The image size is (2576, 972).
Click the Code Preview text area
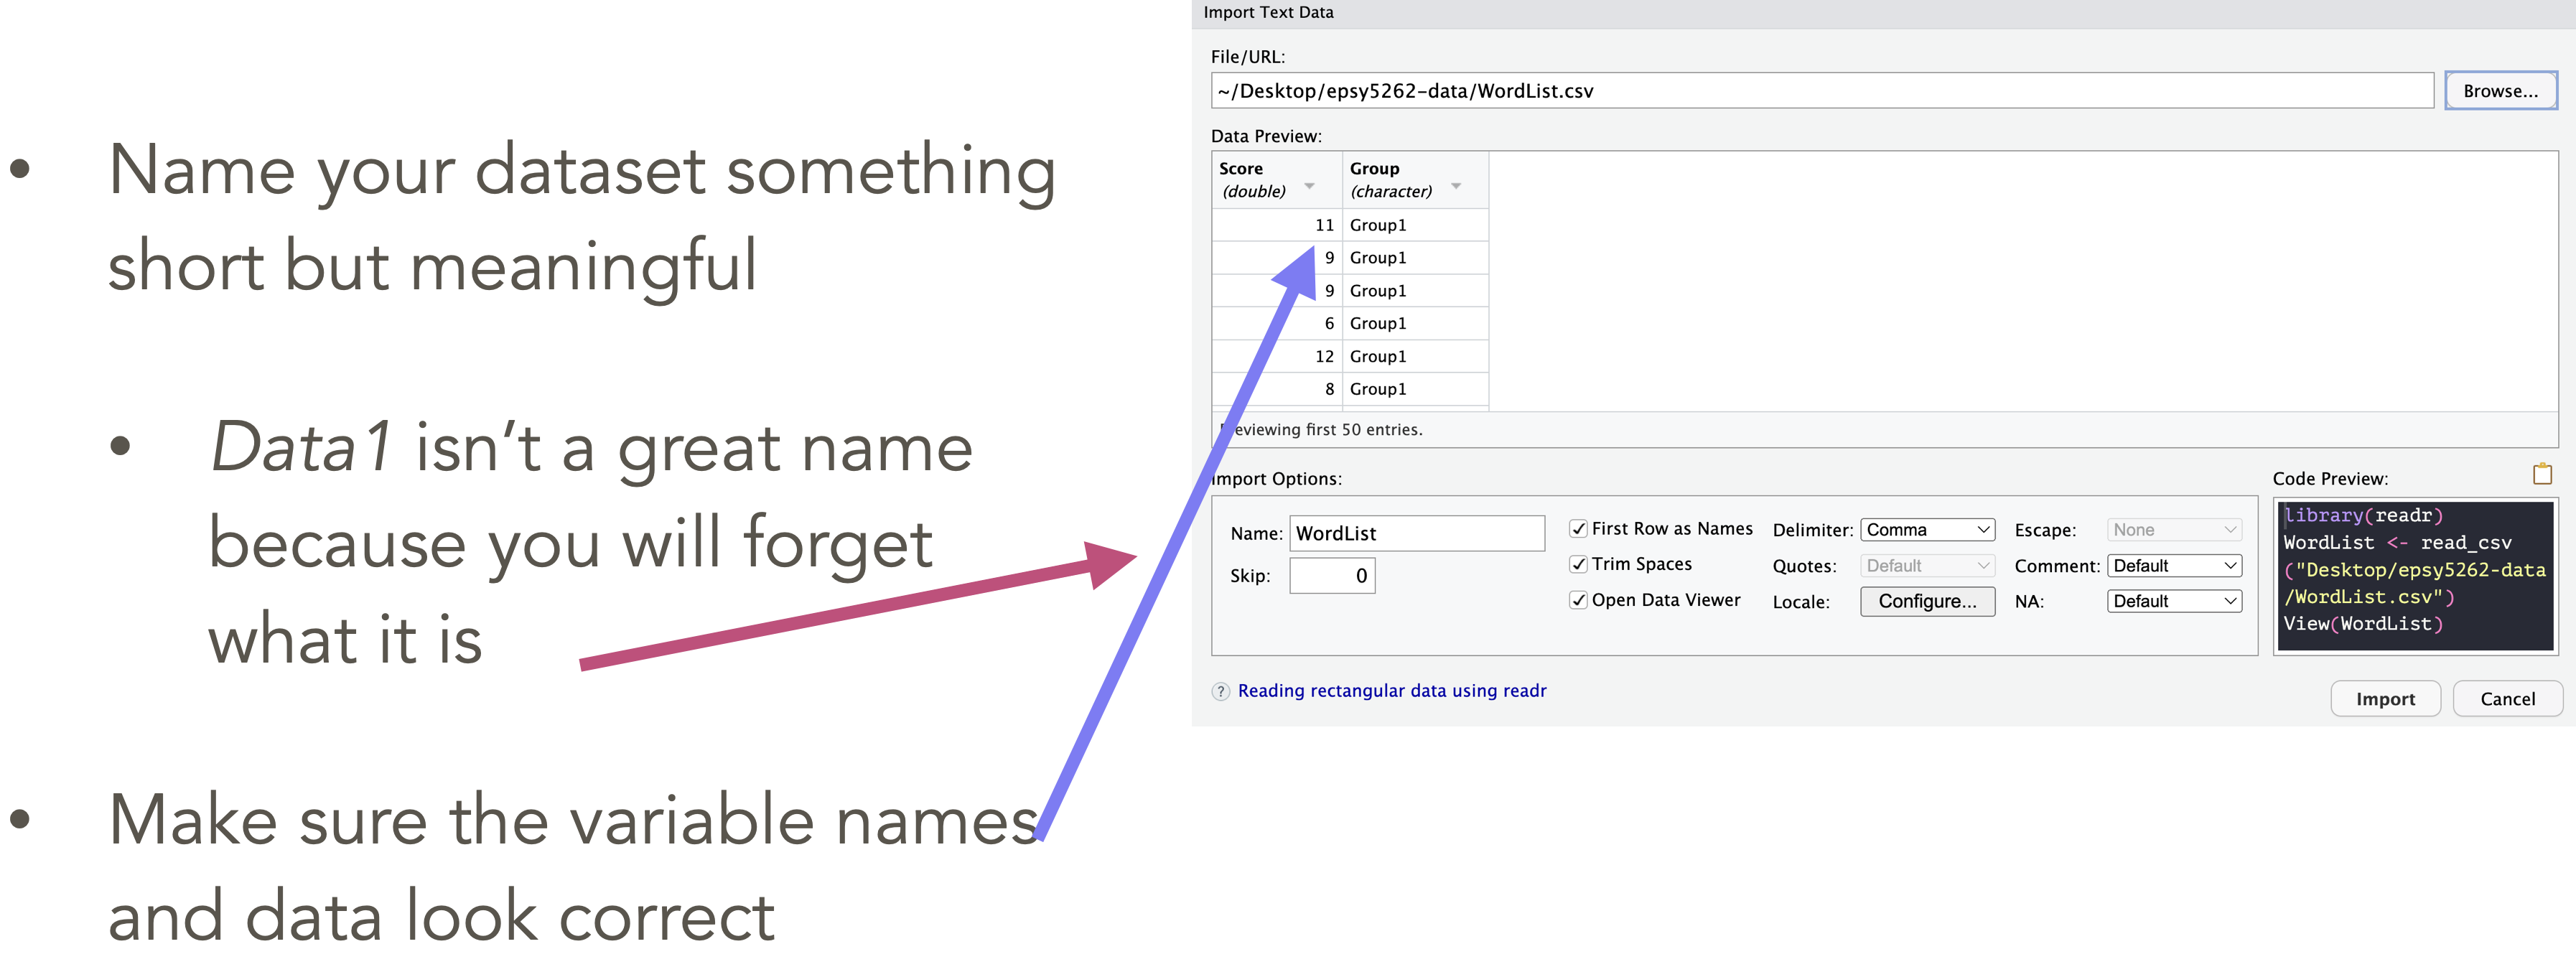pos(2415,578)
